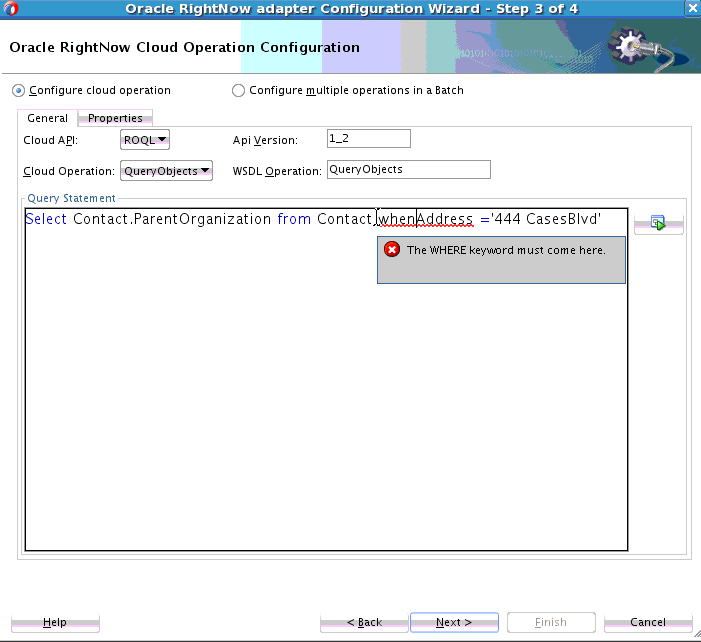Click the 'Select' keyword in query

pos(46,219)
